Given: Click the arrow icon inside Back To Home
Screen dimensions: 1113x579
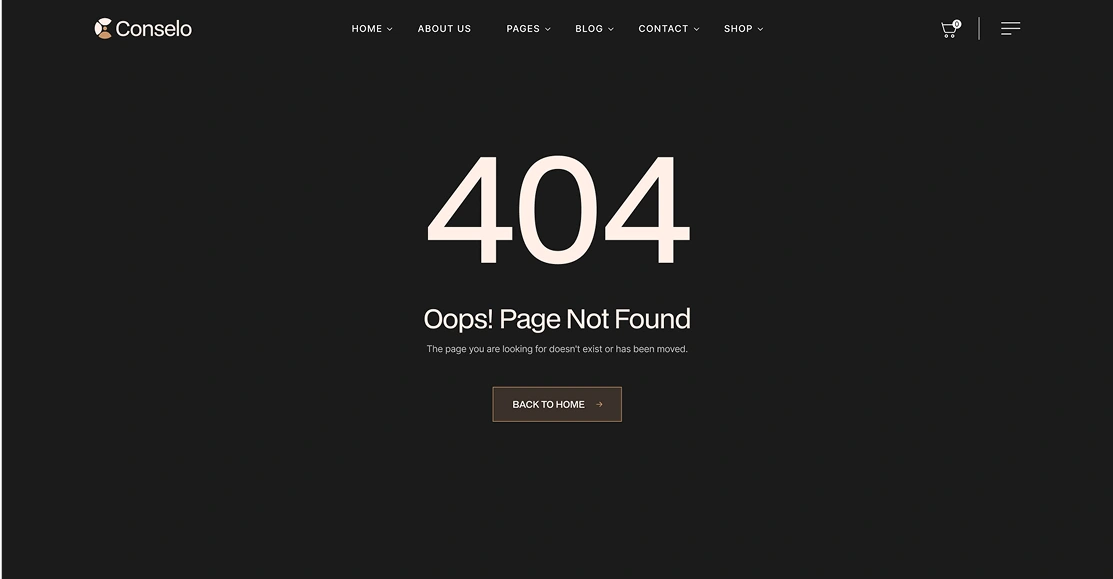Looking at the screenshot, I should click(599, 404).
